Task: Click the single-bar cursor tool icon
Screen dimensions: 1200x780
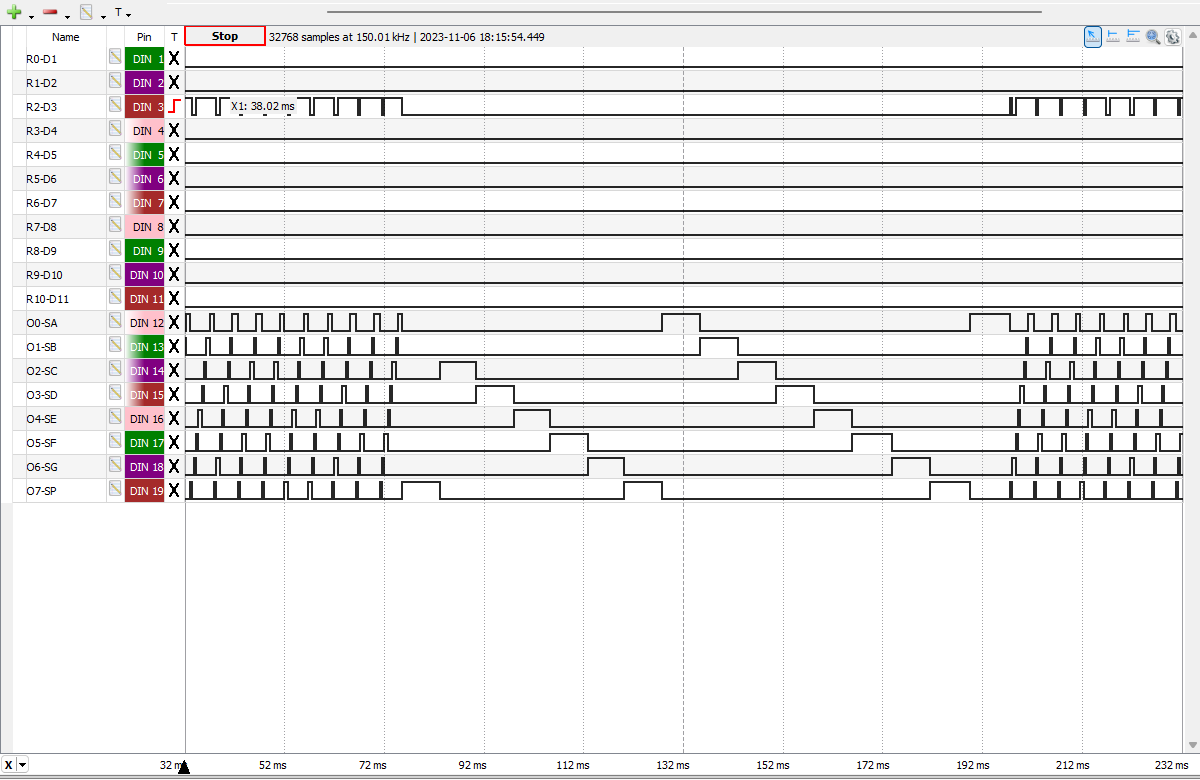Action: (1113, 36)
